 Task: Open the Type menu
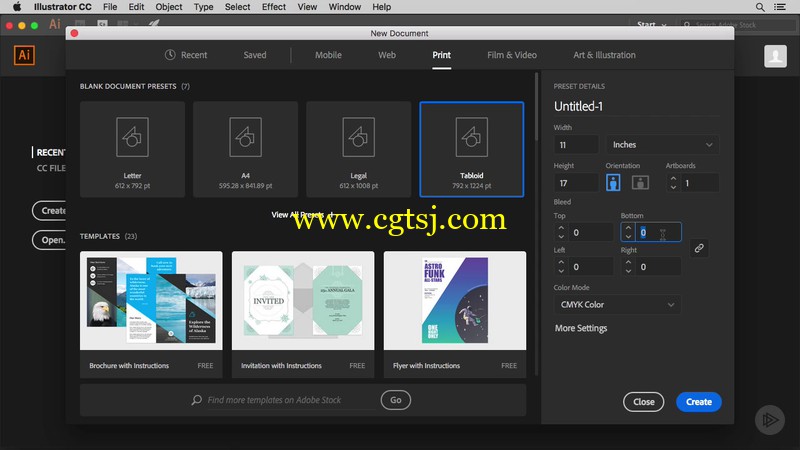(203, 7)
